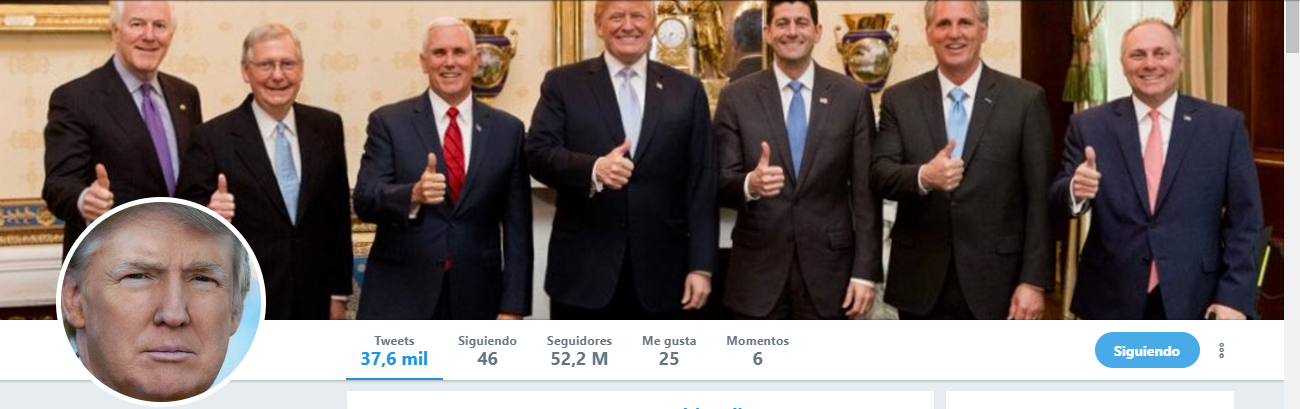The image size is (1300, 409).
Task: Click the 6 moments count
Action: 757,359
